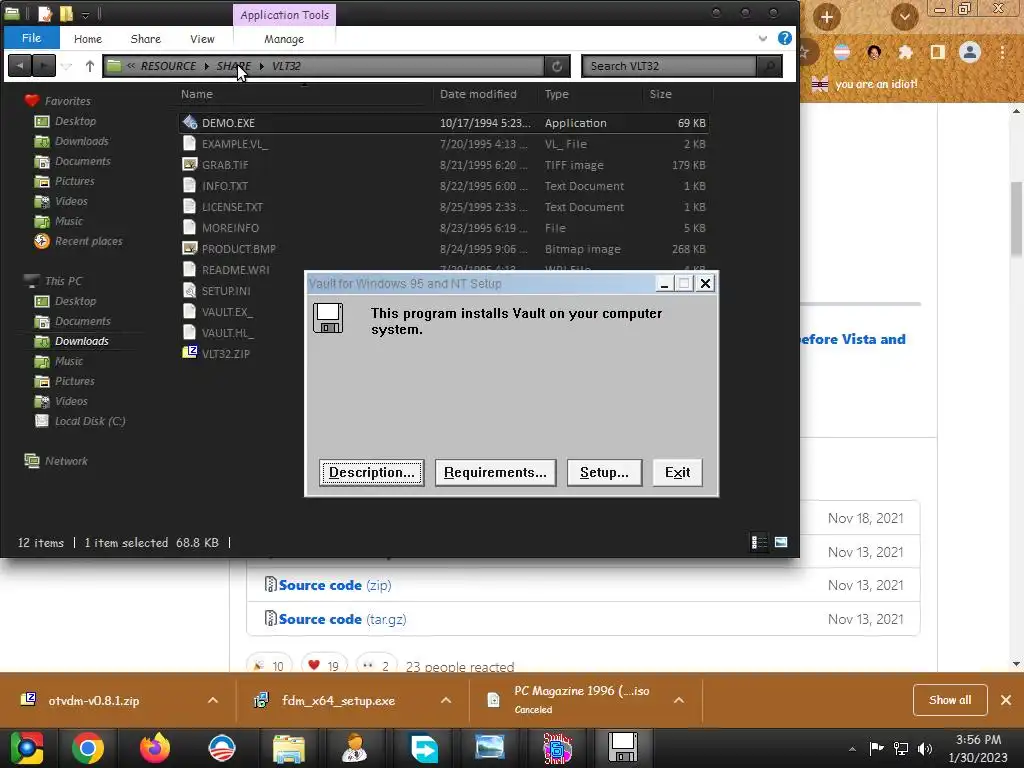Refresh the VLT32 folder view

pyautogui.click(x=556, y=66)
